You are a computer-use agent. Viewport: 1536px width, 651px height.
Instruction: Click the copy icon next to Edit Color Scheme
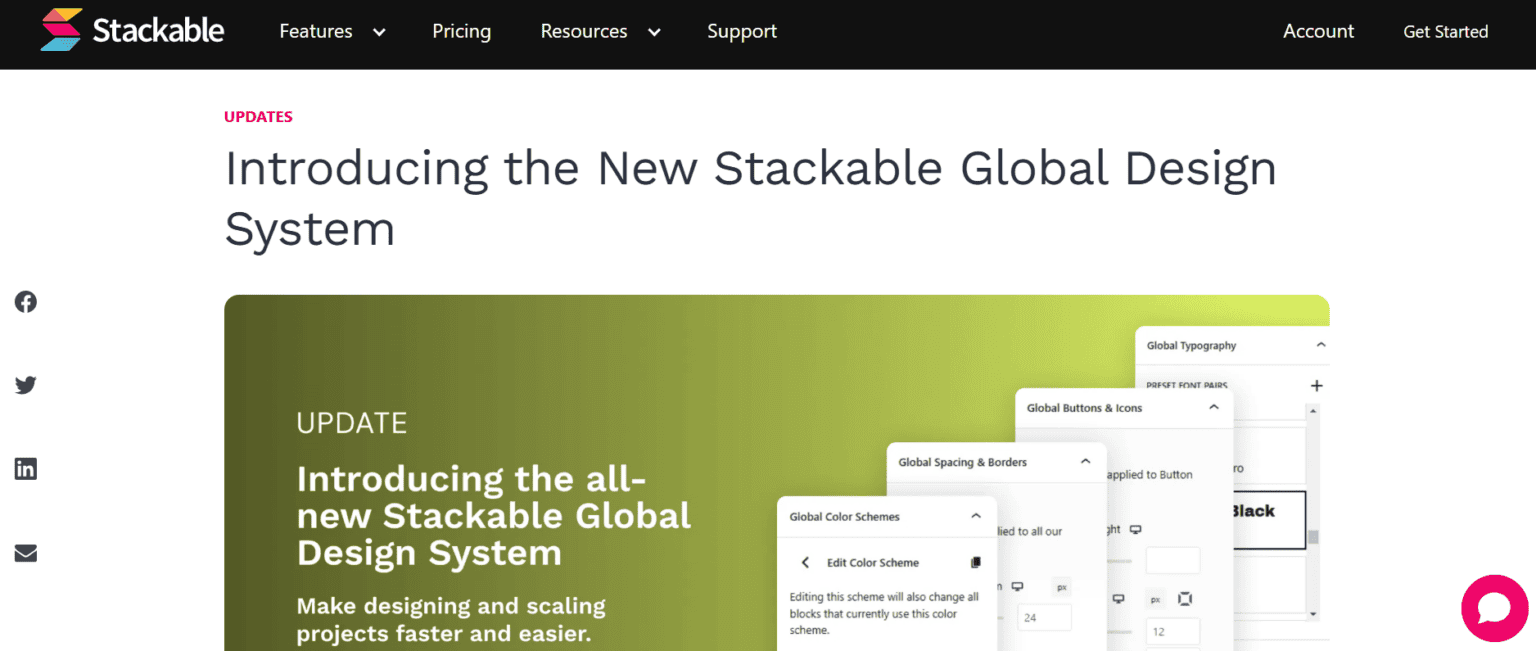[x=976, y=562]
